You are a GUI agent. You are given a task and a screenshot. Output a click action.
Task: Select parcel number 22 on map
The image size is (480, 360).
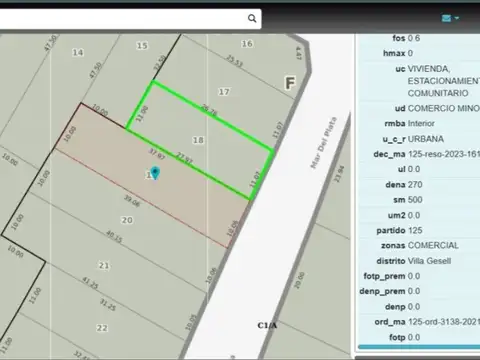click(102, 328)
